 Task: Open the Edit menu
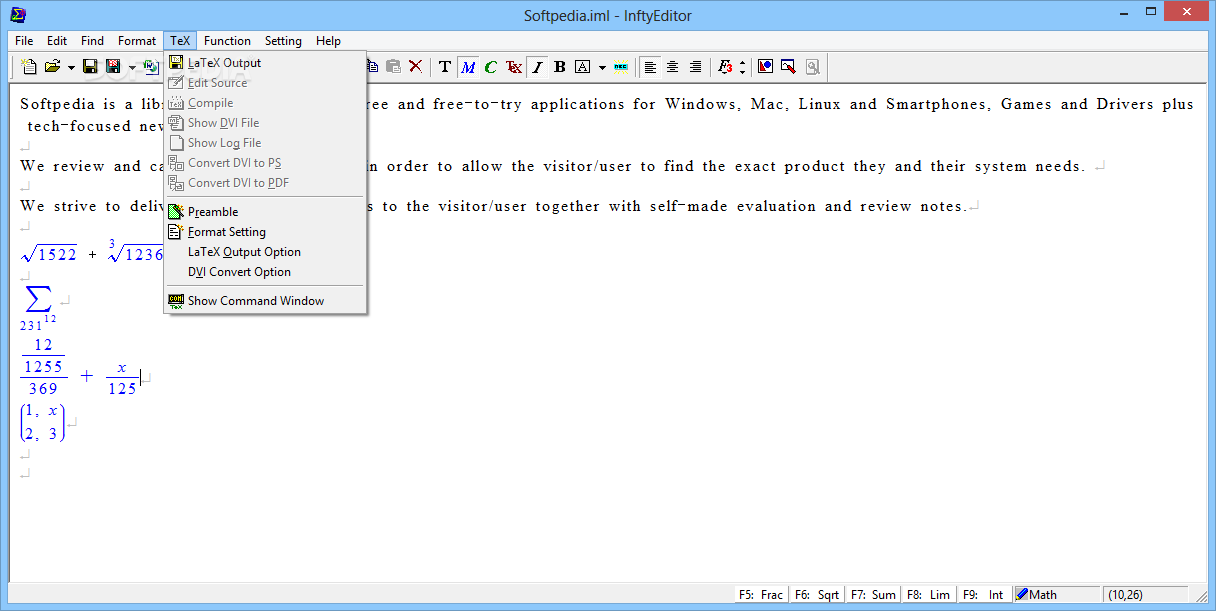click(57, 41)
